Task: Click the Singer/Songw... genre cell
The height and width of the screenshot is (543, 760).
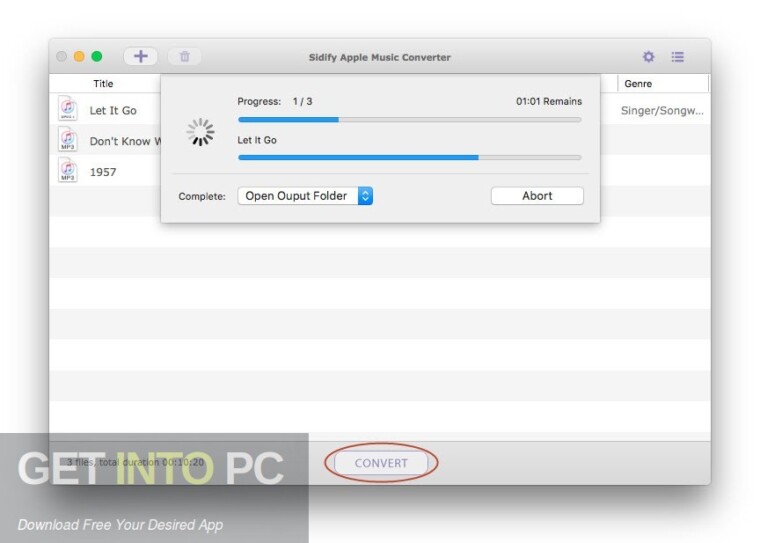Action: tap(662, 111)
